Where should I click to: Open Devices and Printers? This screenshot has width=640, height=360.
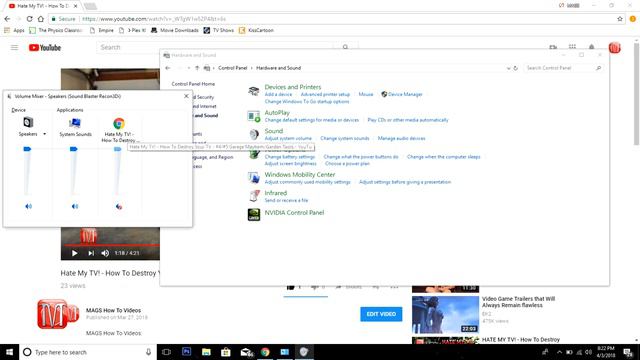(293, 87)
